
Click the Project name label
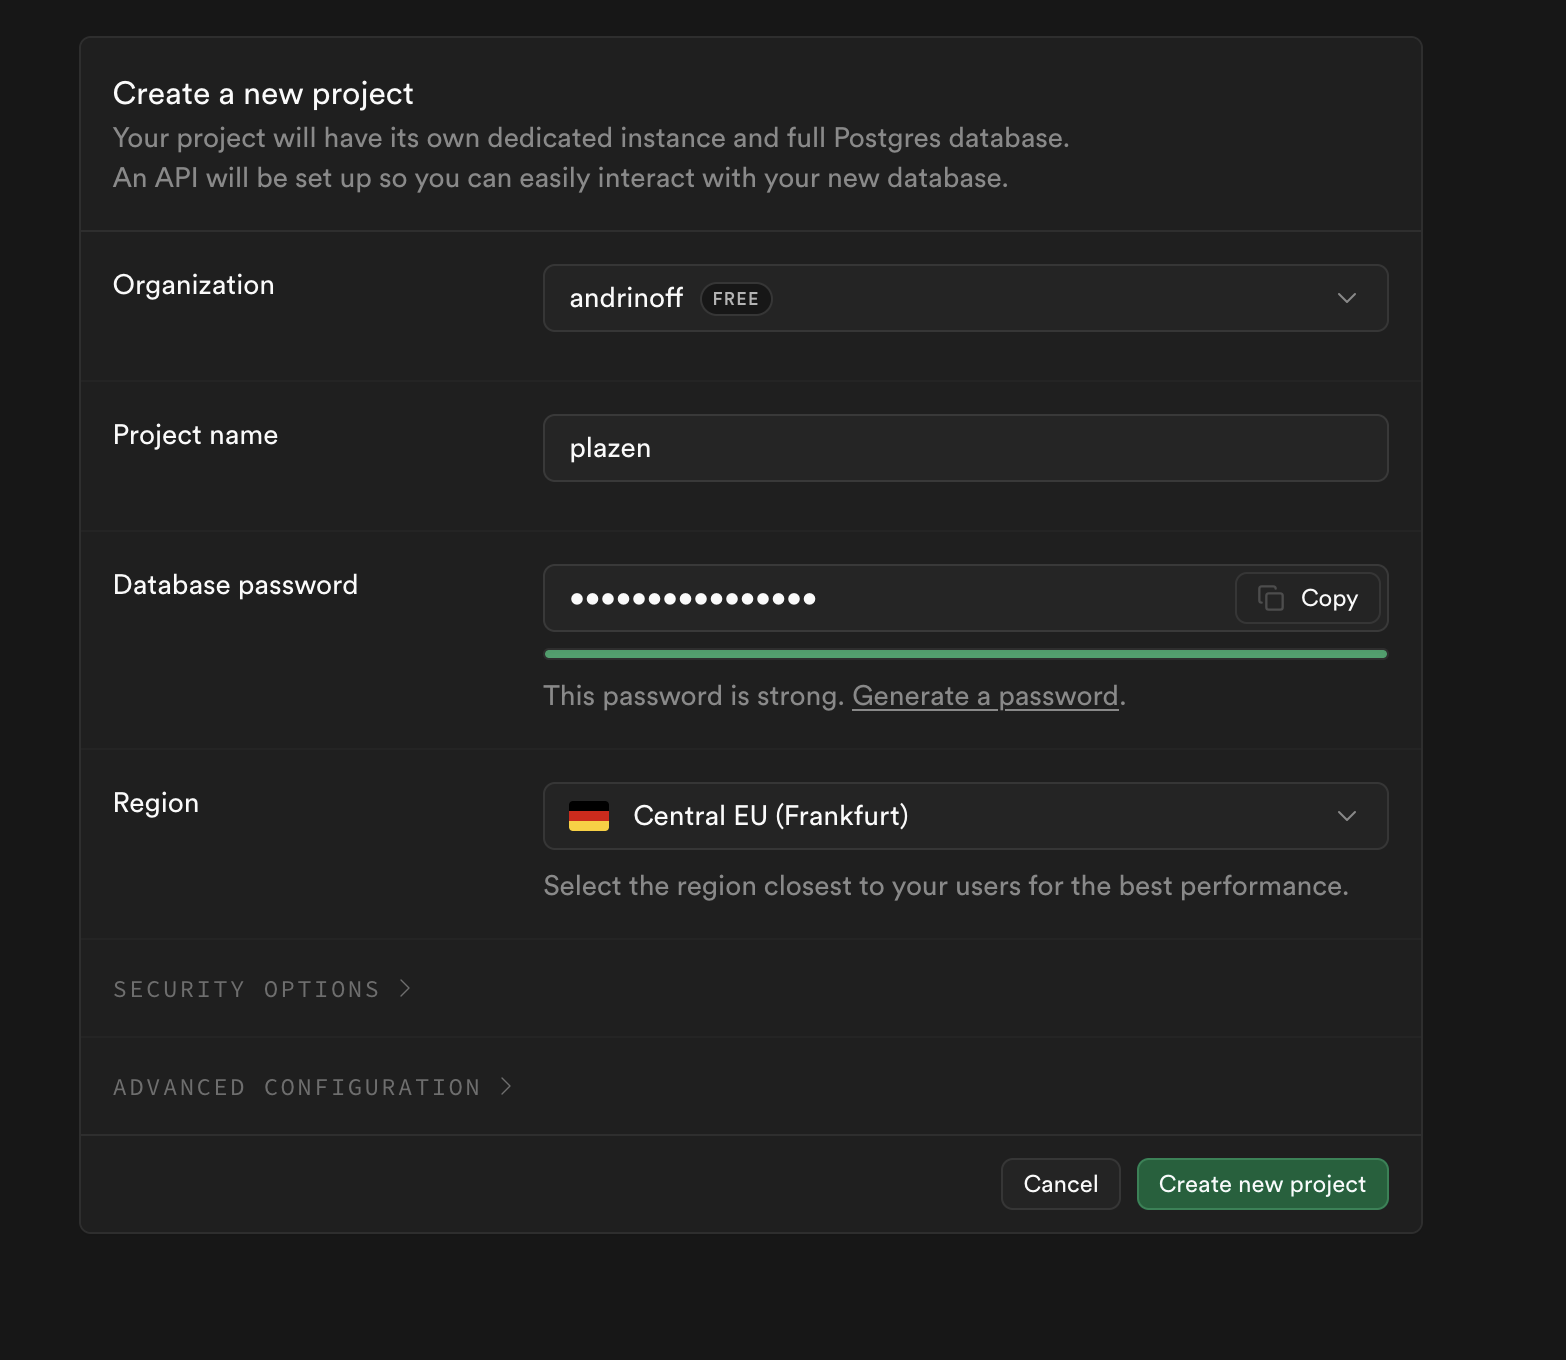coord(195,435)
